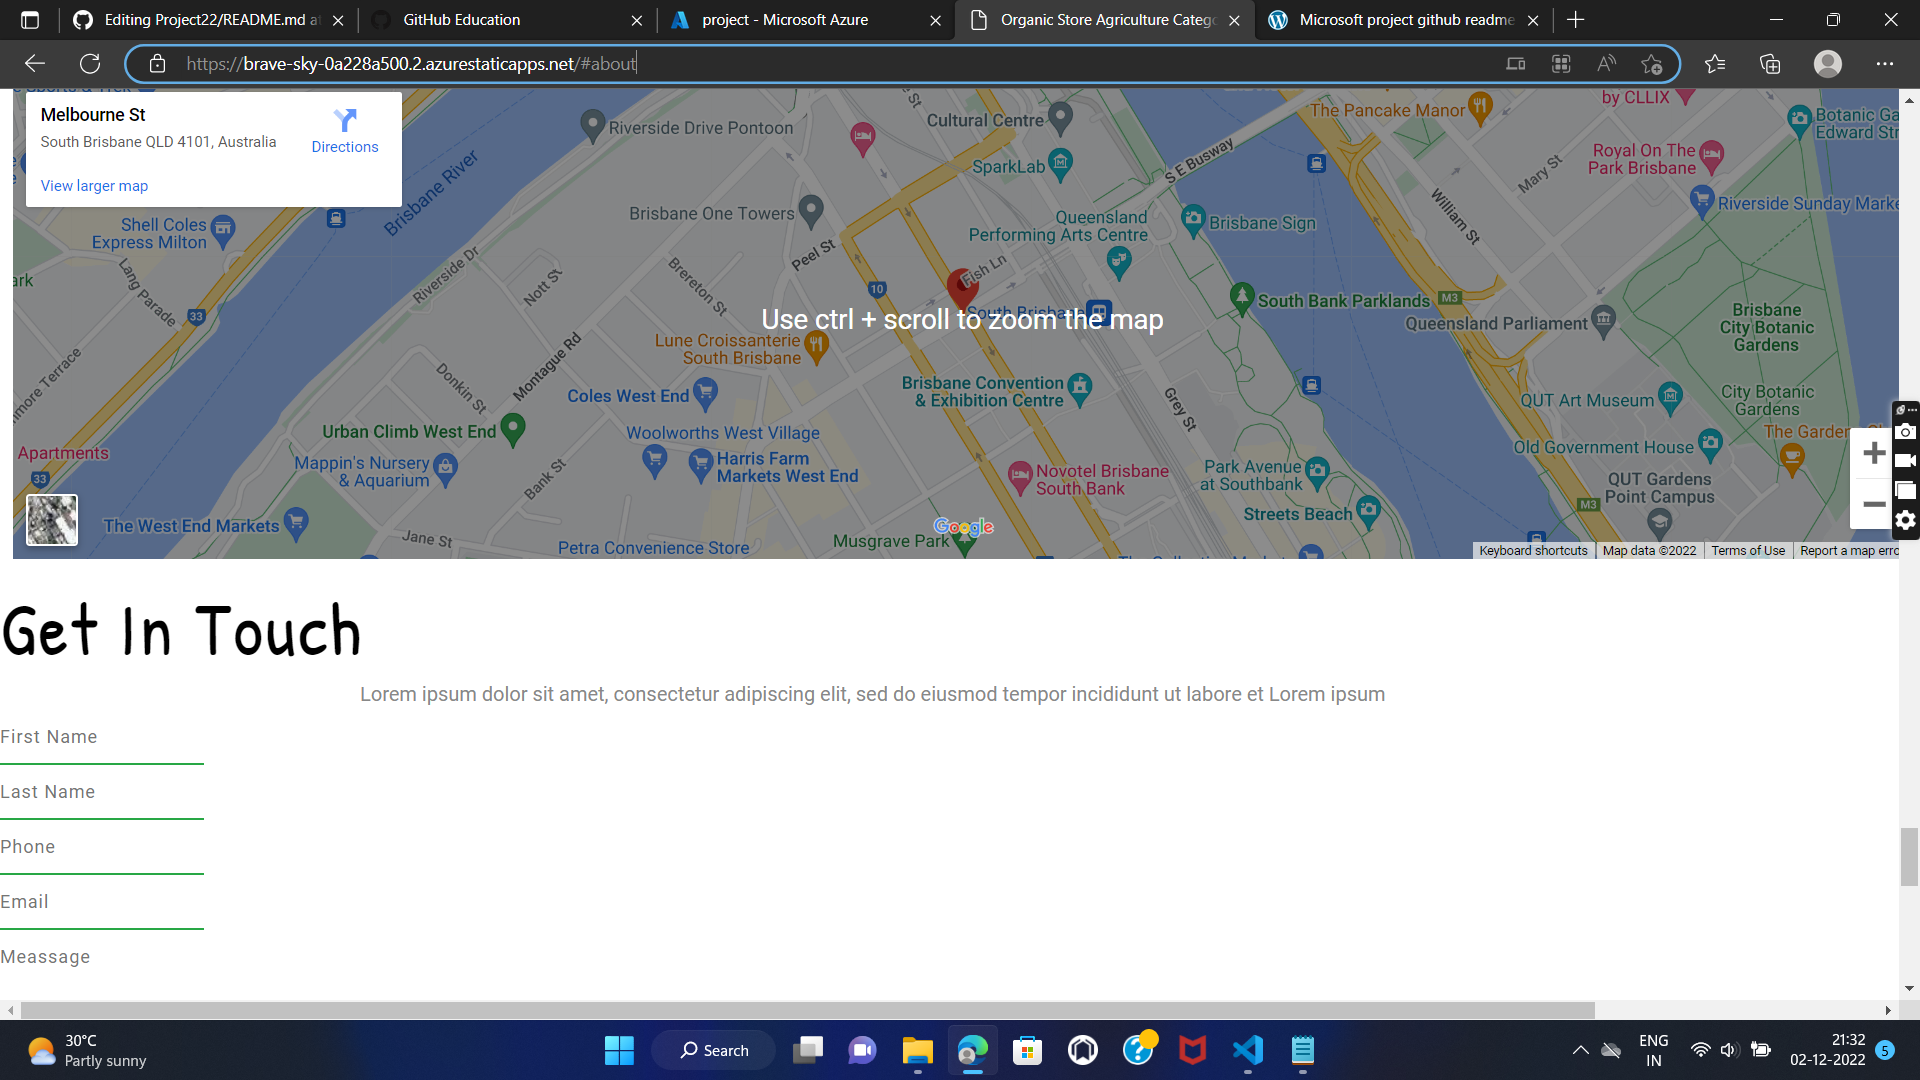This screenshot has width=1920, height=1080.
Task: Switch to project - Microsoft Azure tab
Action: (x=785, y=20)
